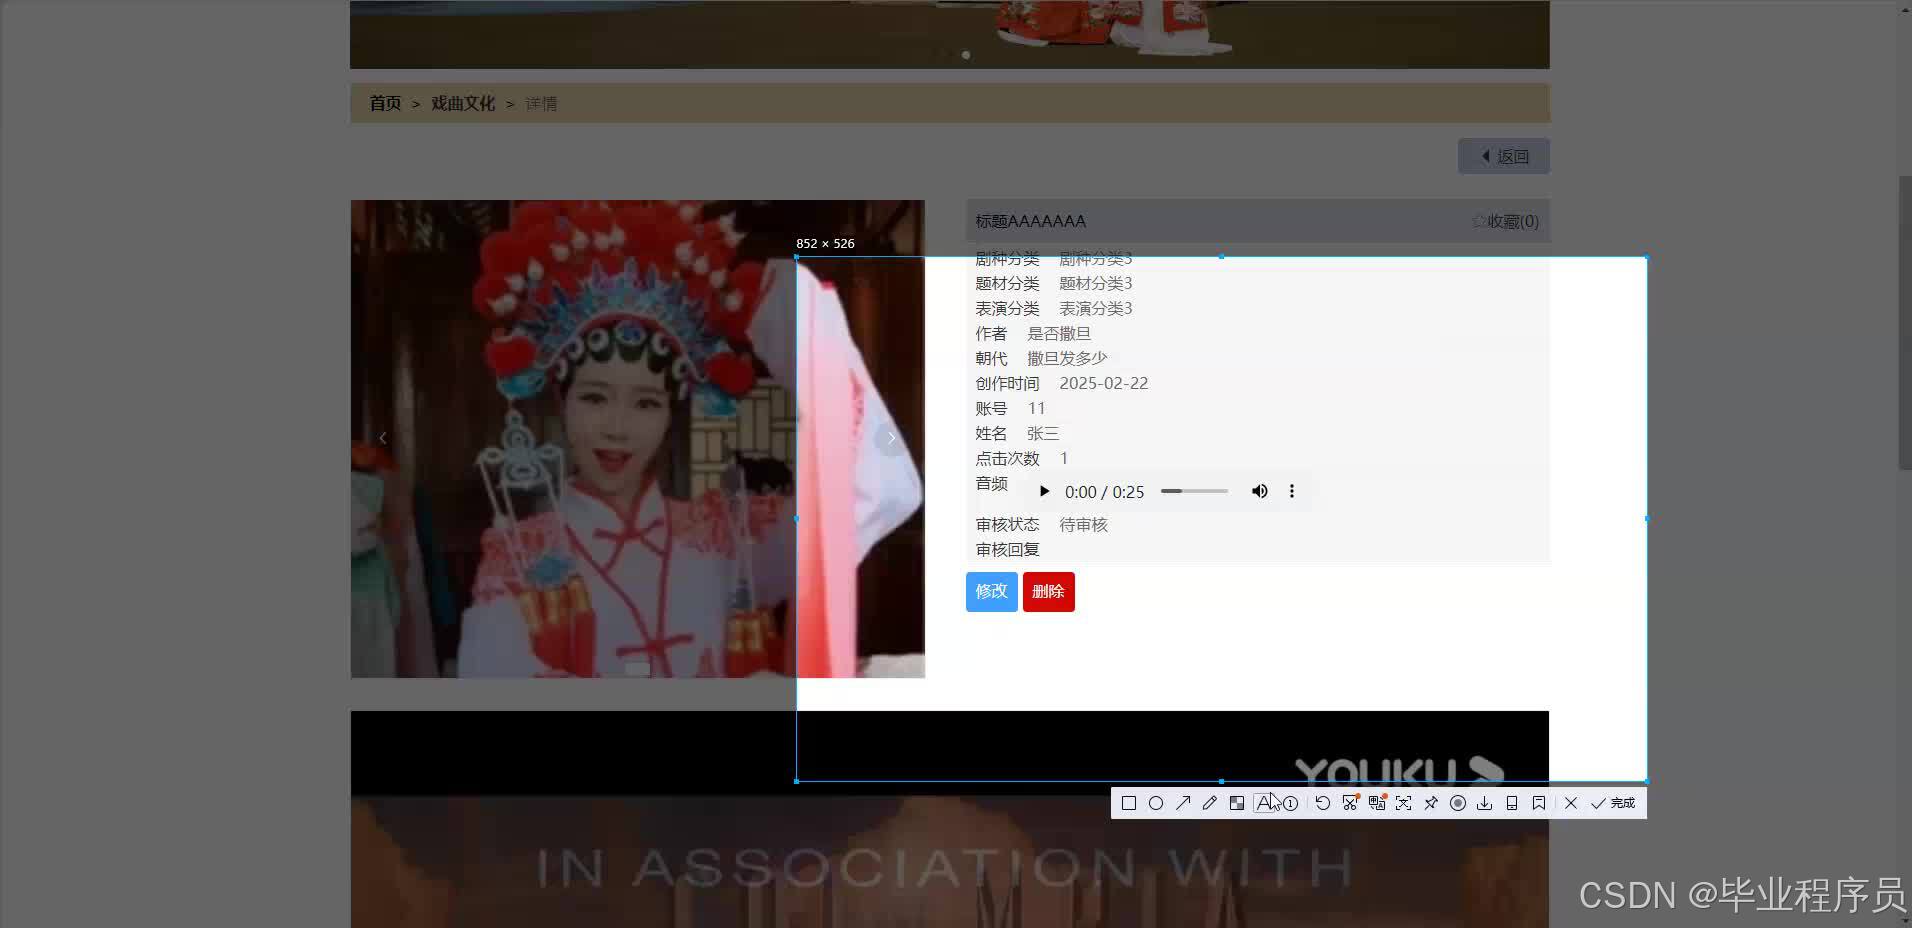Click the 创作时间 label

click(1008, 383)
